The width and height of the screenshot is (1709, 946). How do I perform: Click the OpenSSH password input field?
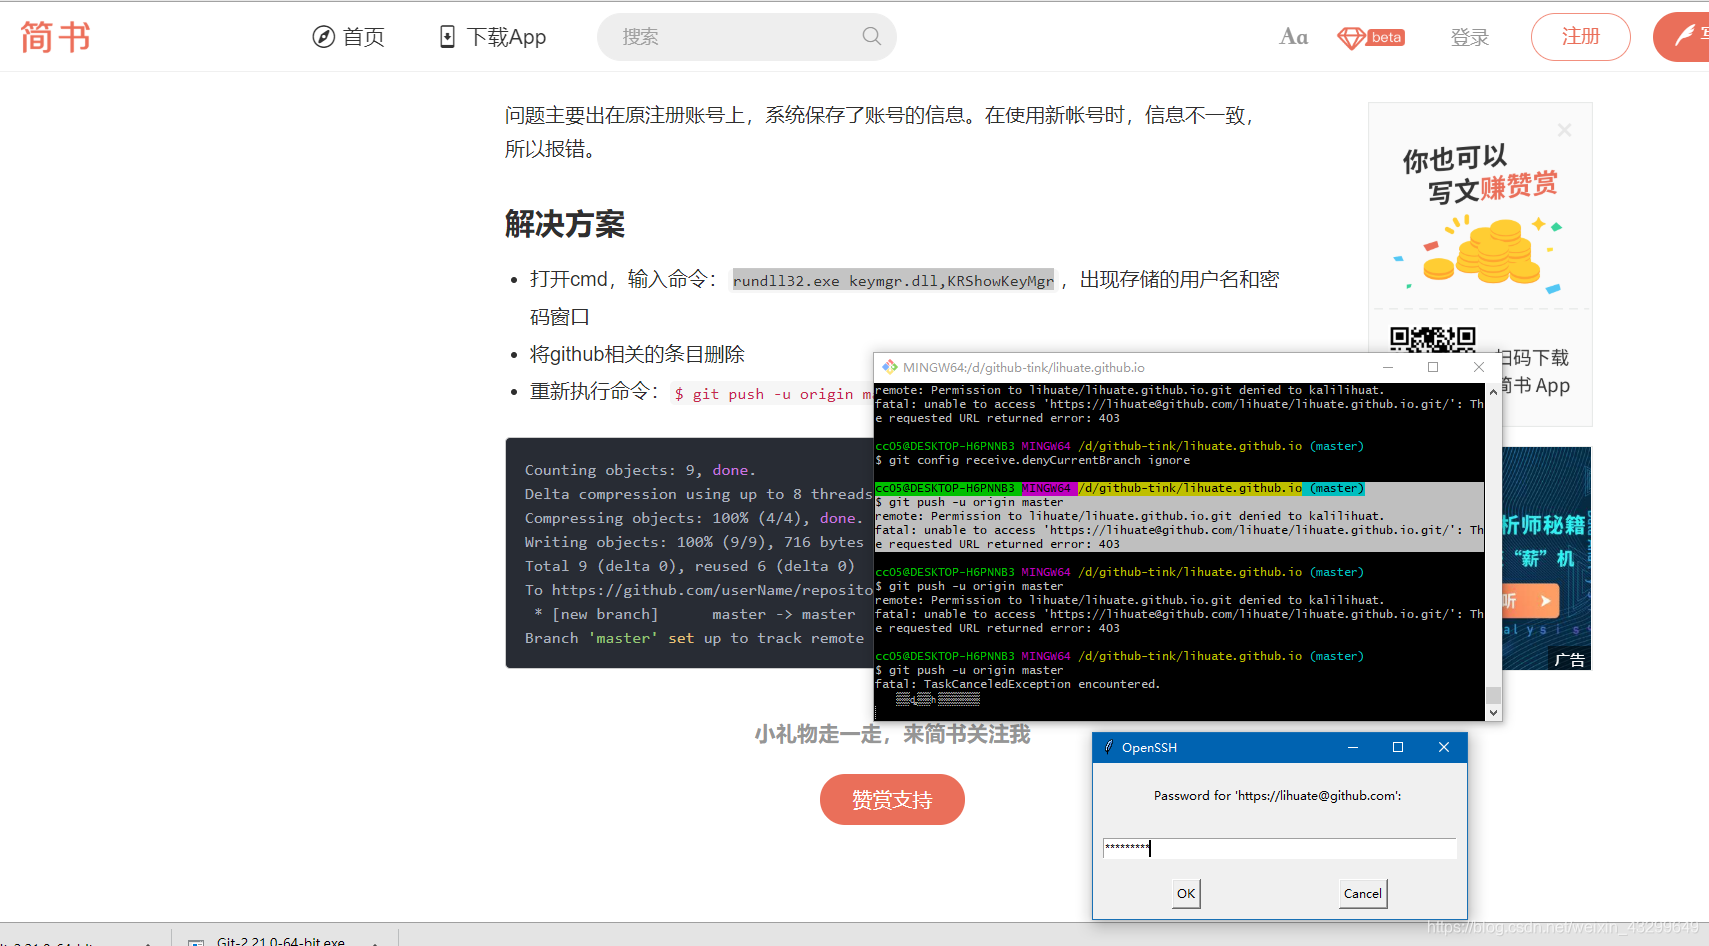click(1279, 848)
